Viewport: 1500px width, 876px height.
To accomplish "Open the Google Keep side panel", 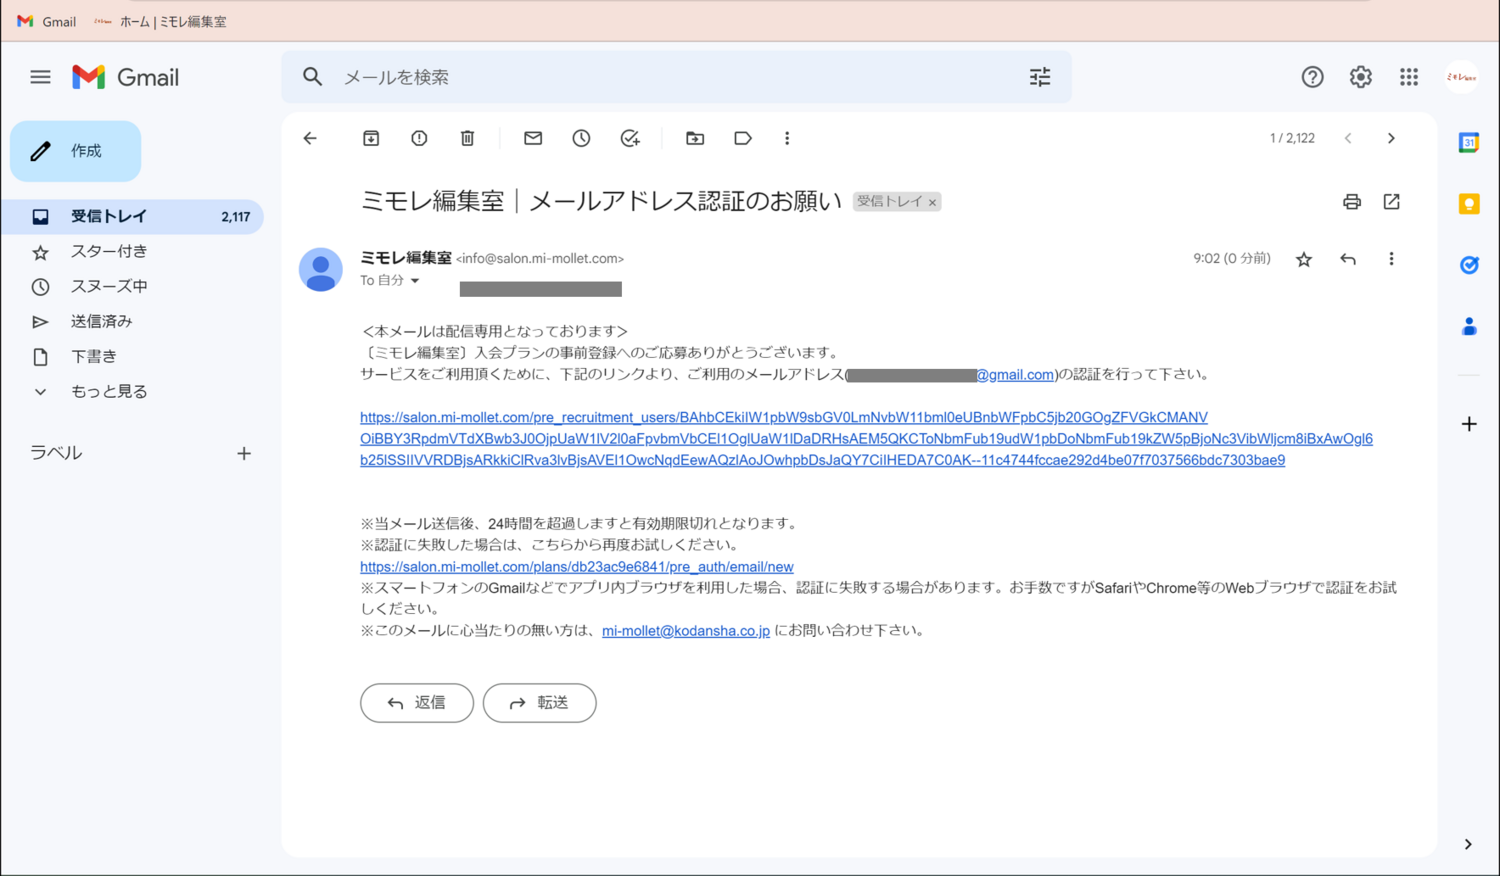I will tap(1469, 204).
